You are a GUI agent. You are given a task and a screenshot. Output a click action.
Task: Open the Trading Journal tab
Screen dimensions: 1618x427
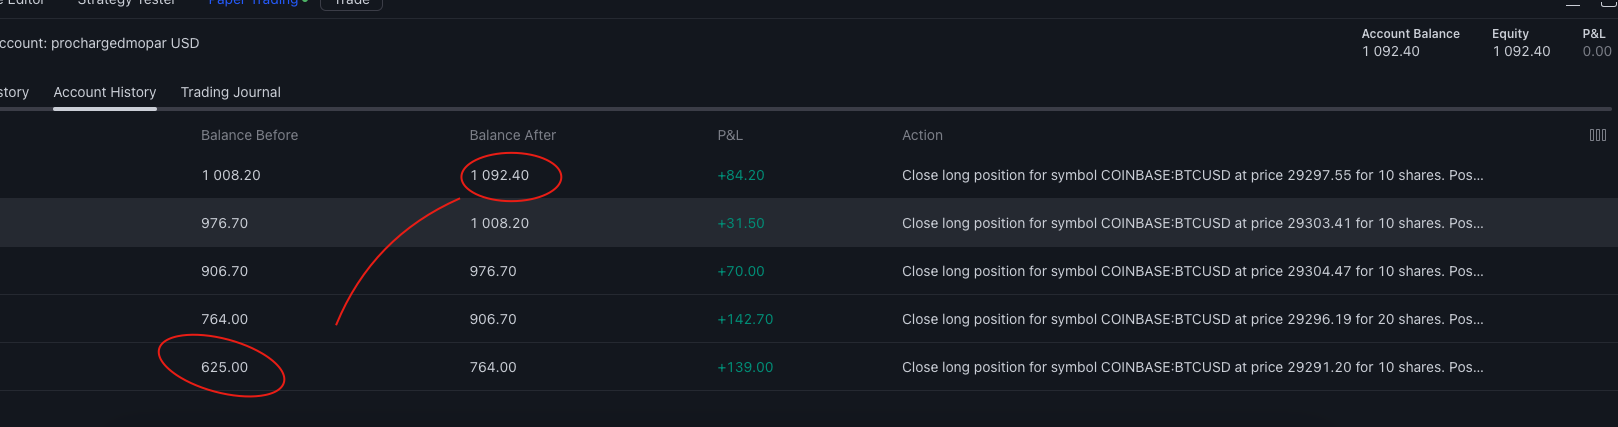tap(230, 92)
